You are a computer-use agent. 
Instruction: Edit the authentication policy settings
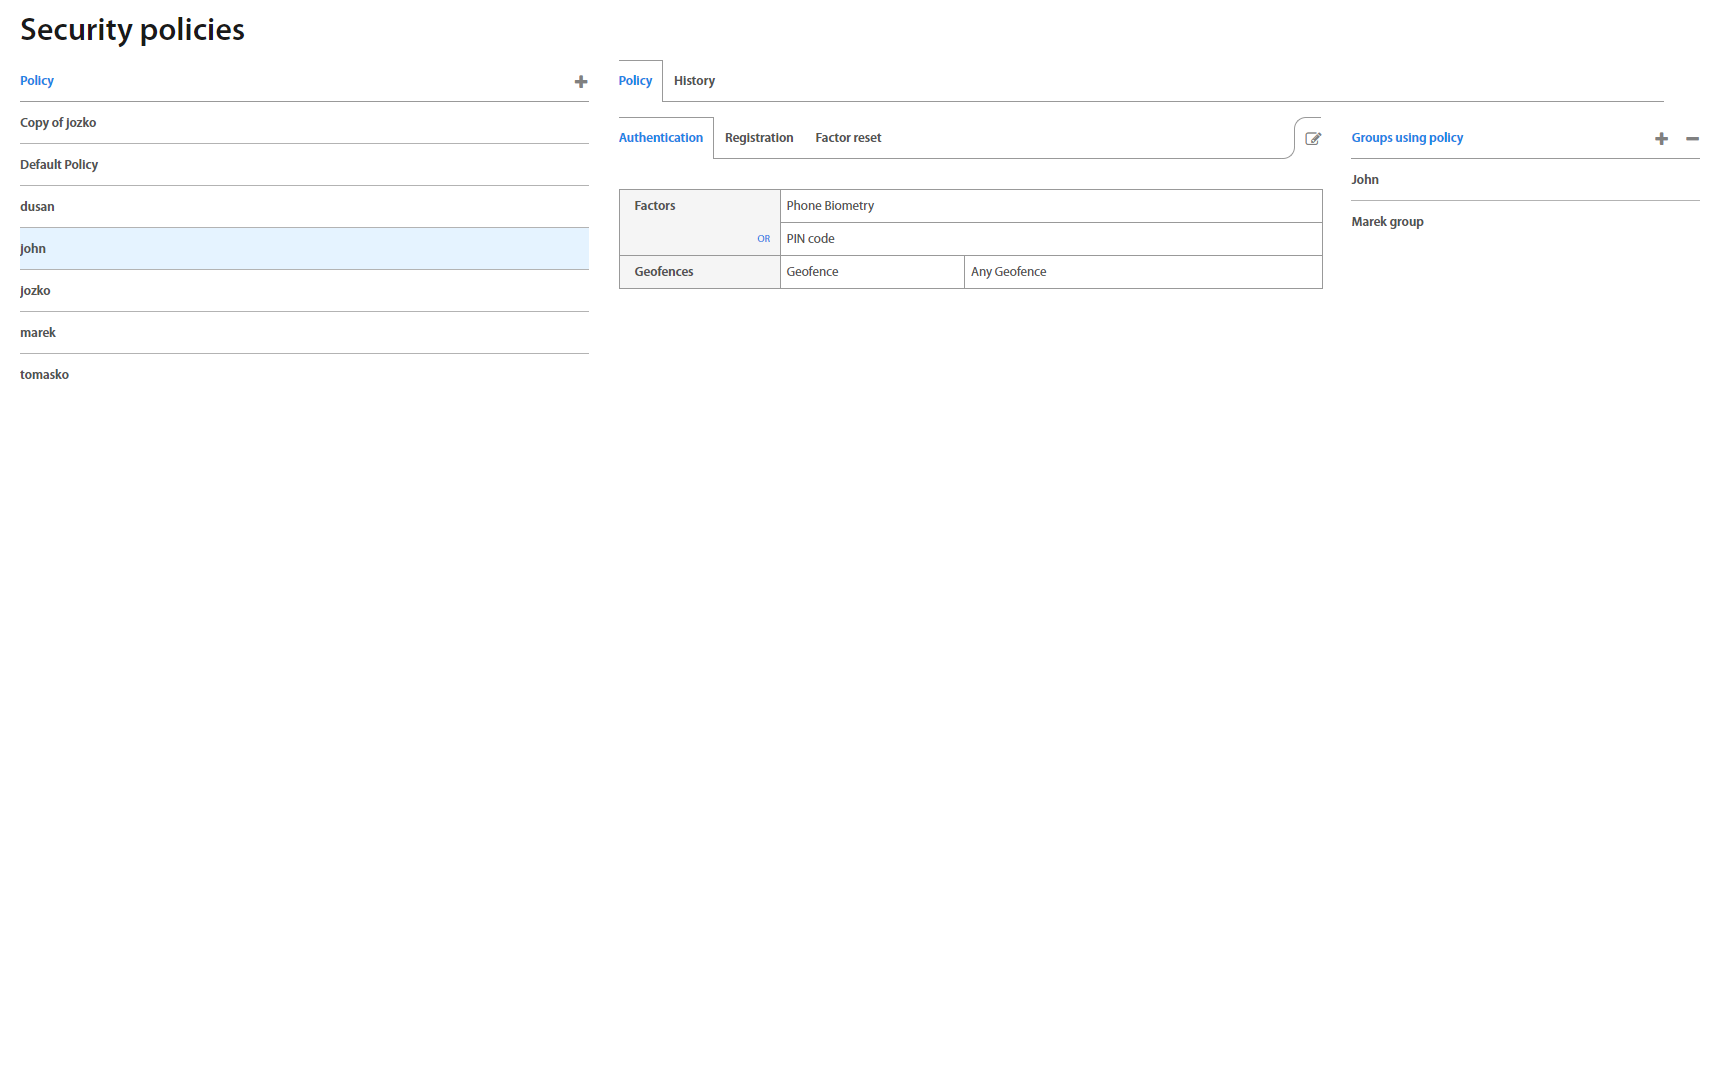click(1312, 139)
